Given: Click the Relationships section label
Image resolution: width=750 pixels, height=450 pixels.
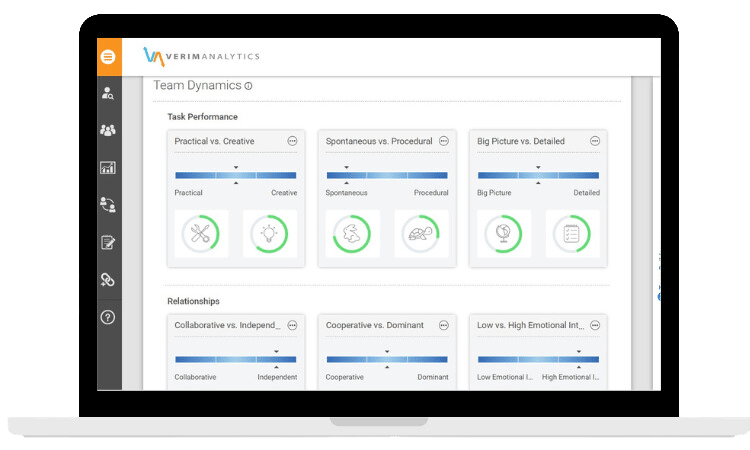Looking at the screenshot, I should click(193, 301).
